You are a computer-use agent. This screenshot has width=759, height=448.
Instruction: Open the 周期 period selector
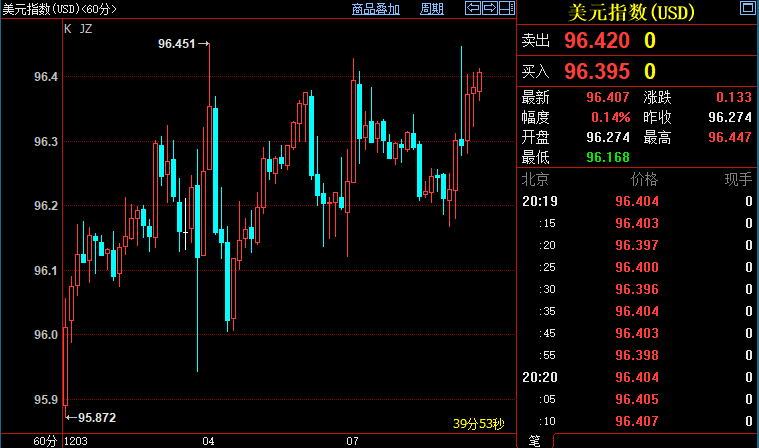click(432, 9)
